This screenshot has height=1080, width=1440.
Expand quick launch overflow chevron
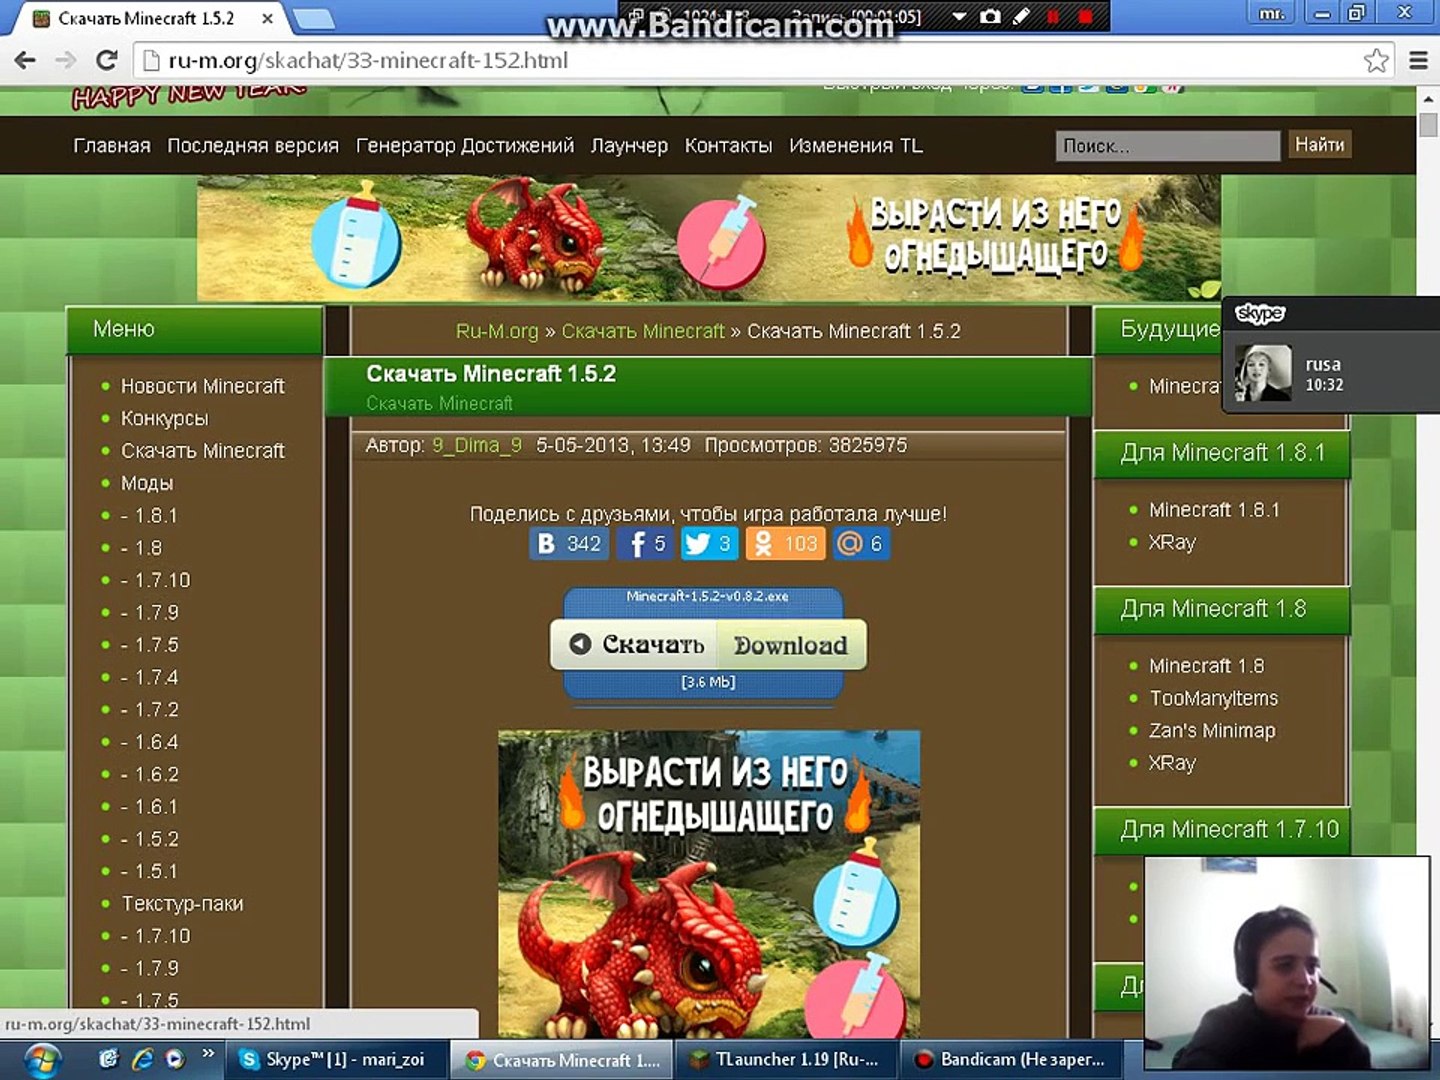click(x=208, y=1053)
